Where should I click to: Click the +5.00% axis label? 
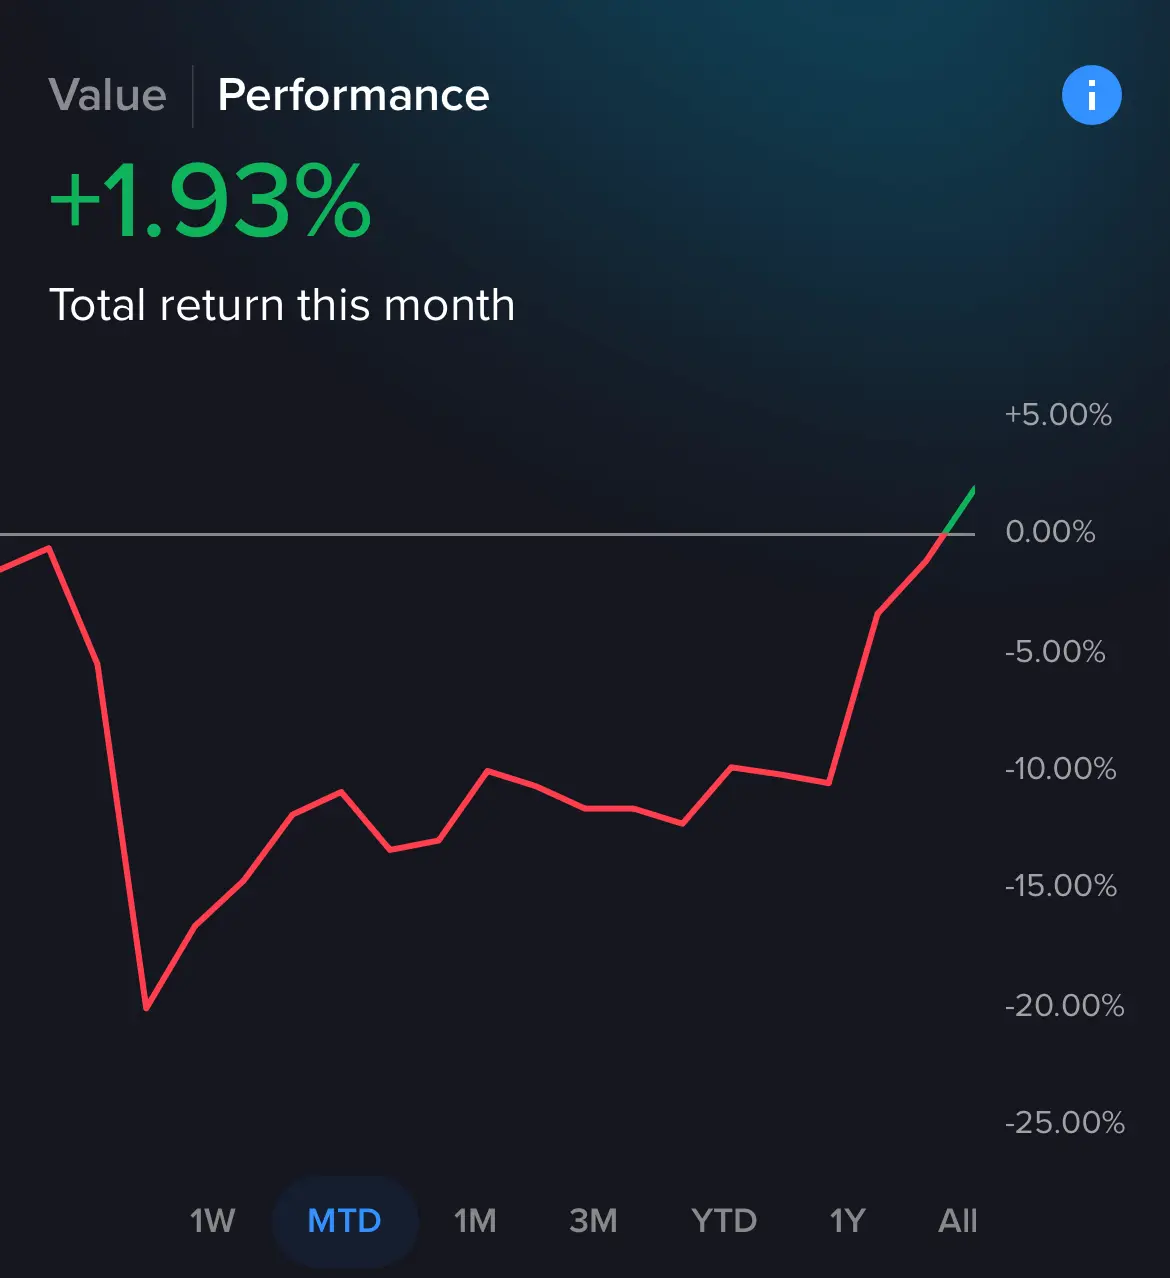[x=1058, y=415]
